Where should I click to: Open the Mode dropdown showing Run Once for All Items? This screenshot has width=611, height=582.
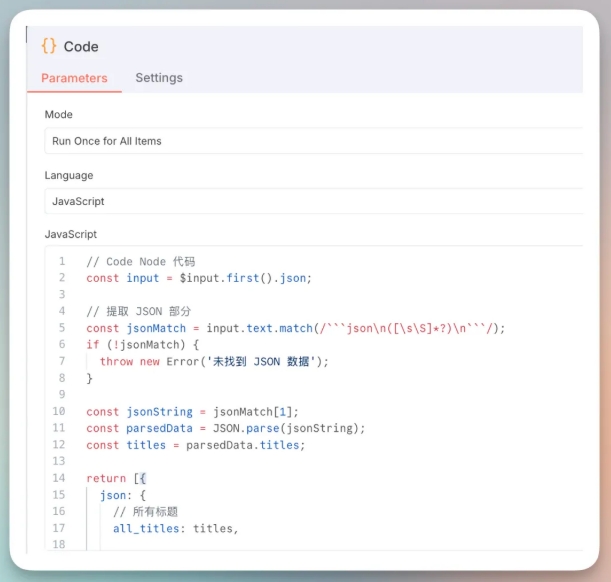point(314,141)
